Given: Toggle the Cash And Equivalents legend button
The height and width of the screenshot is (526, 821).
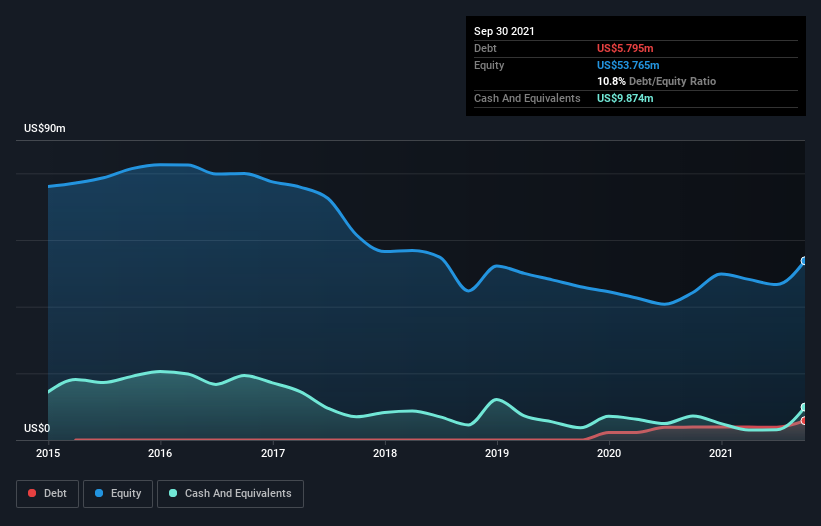Looking at the screenshot, I should [x=230, y=494].
